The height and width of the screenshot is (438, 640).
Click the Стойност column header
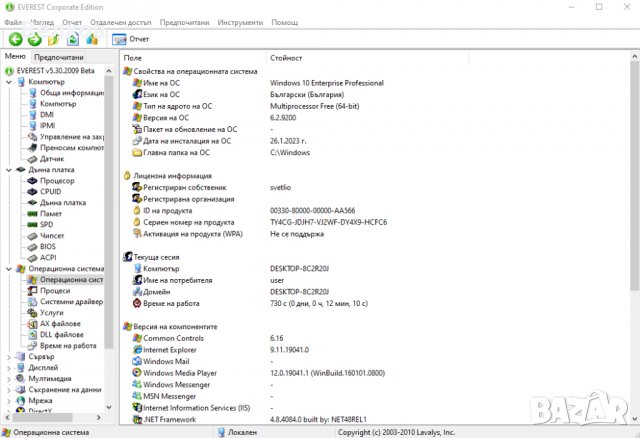coord(286,58)
